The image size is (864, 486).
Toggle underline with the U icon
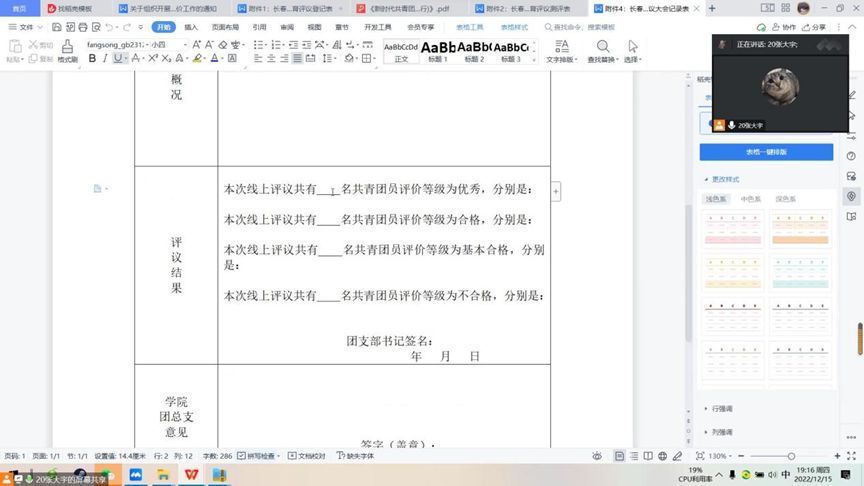click(x=117, y=58)
